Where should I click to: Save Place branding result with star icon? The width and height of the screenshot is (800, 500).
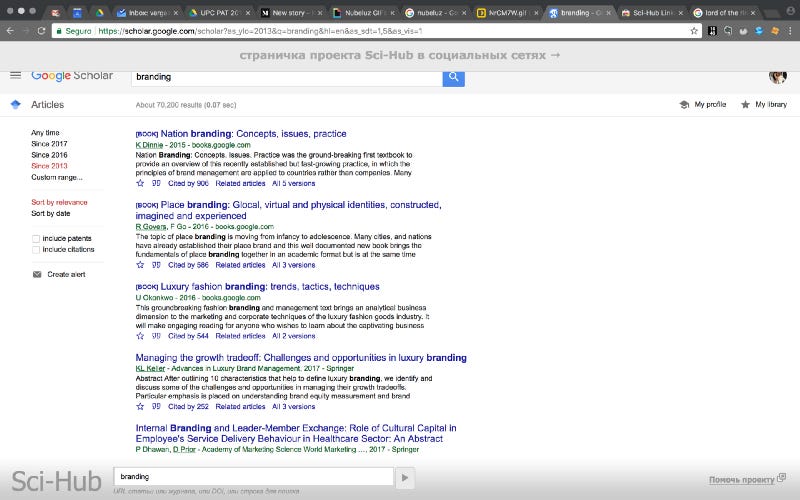(x=140, y=265)
